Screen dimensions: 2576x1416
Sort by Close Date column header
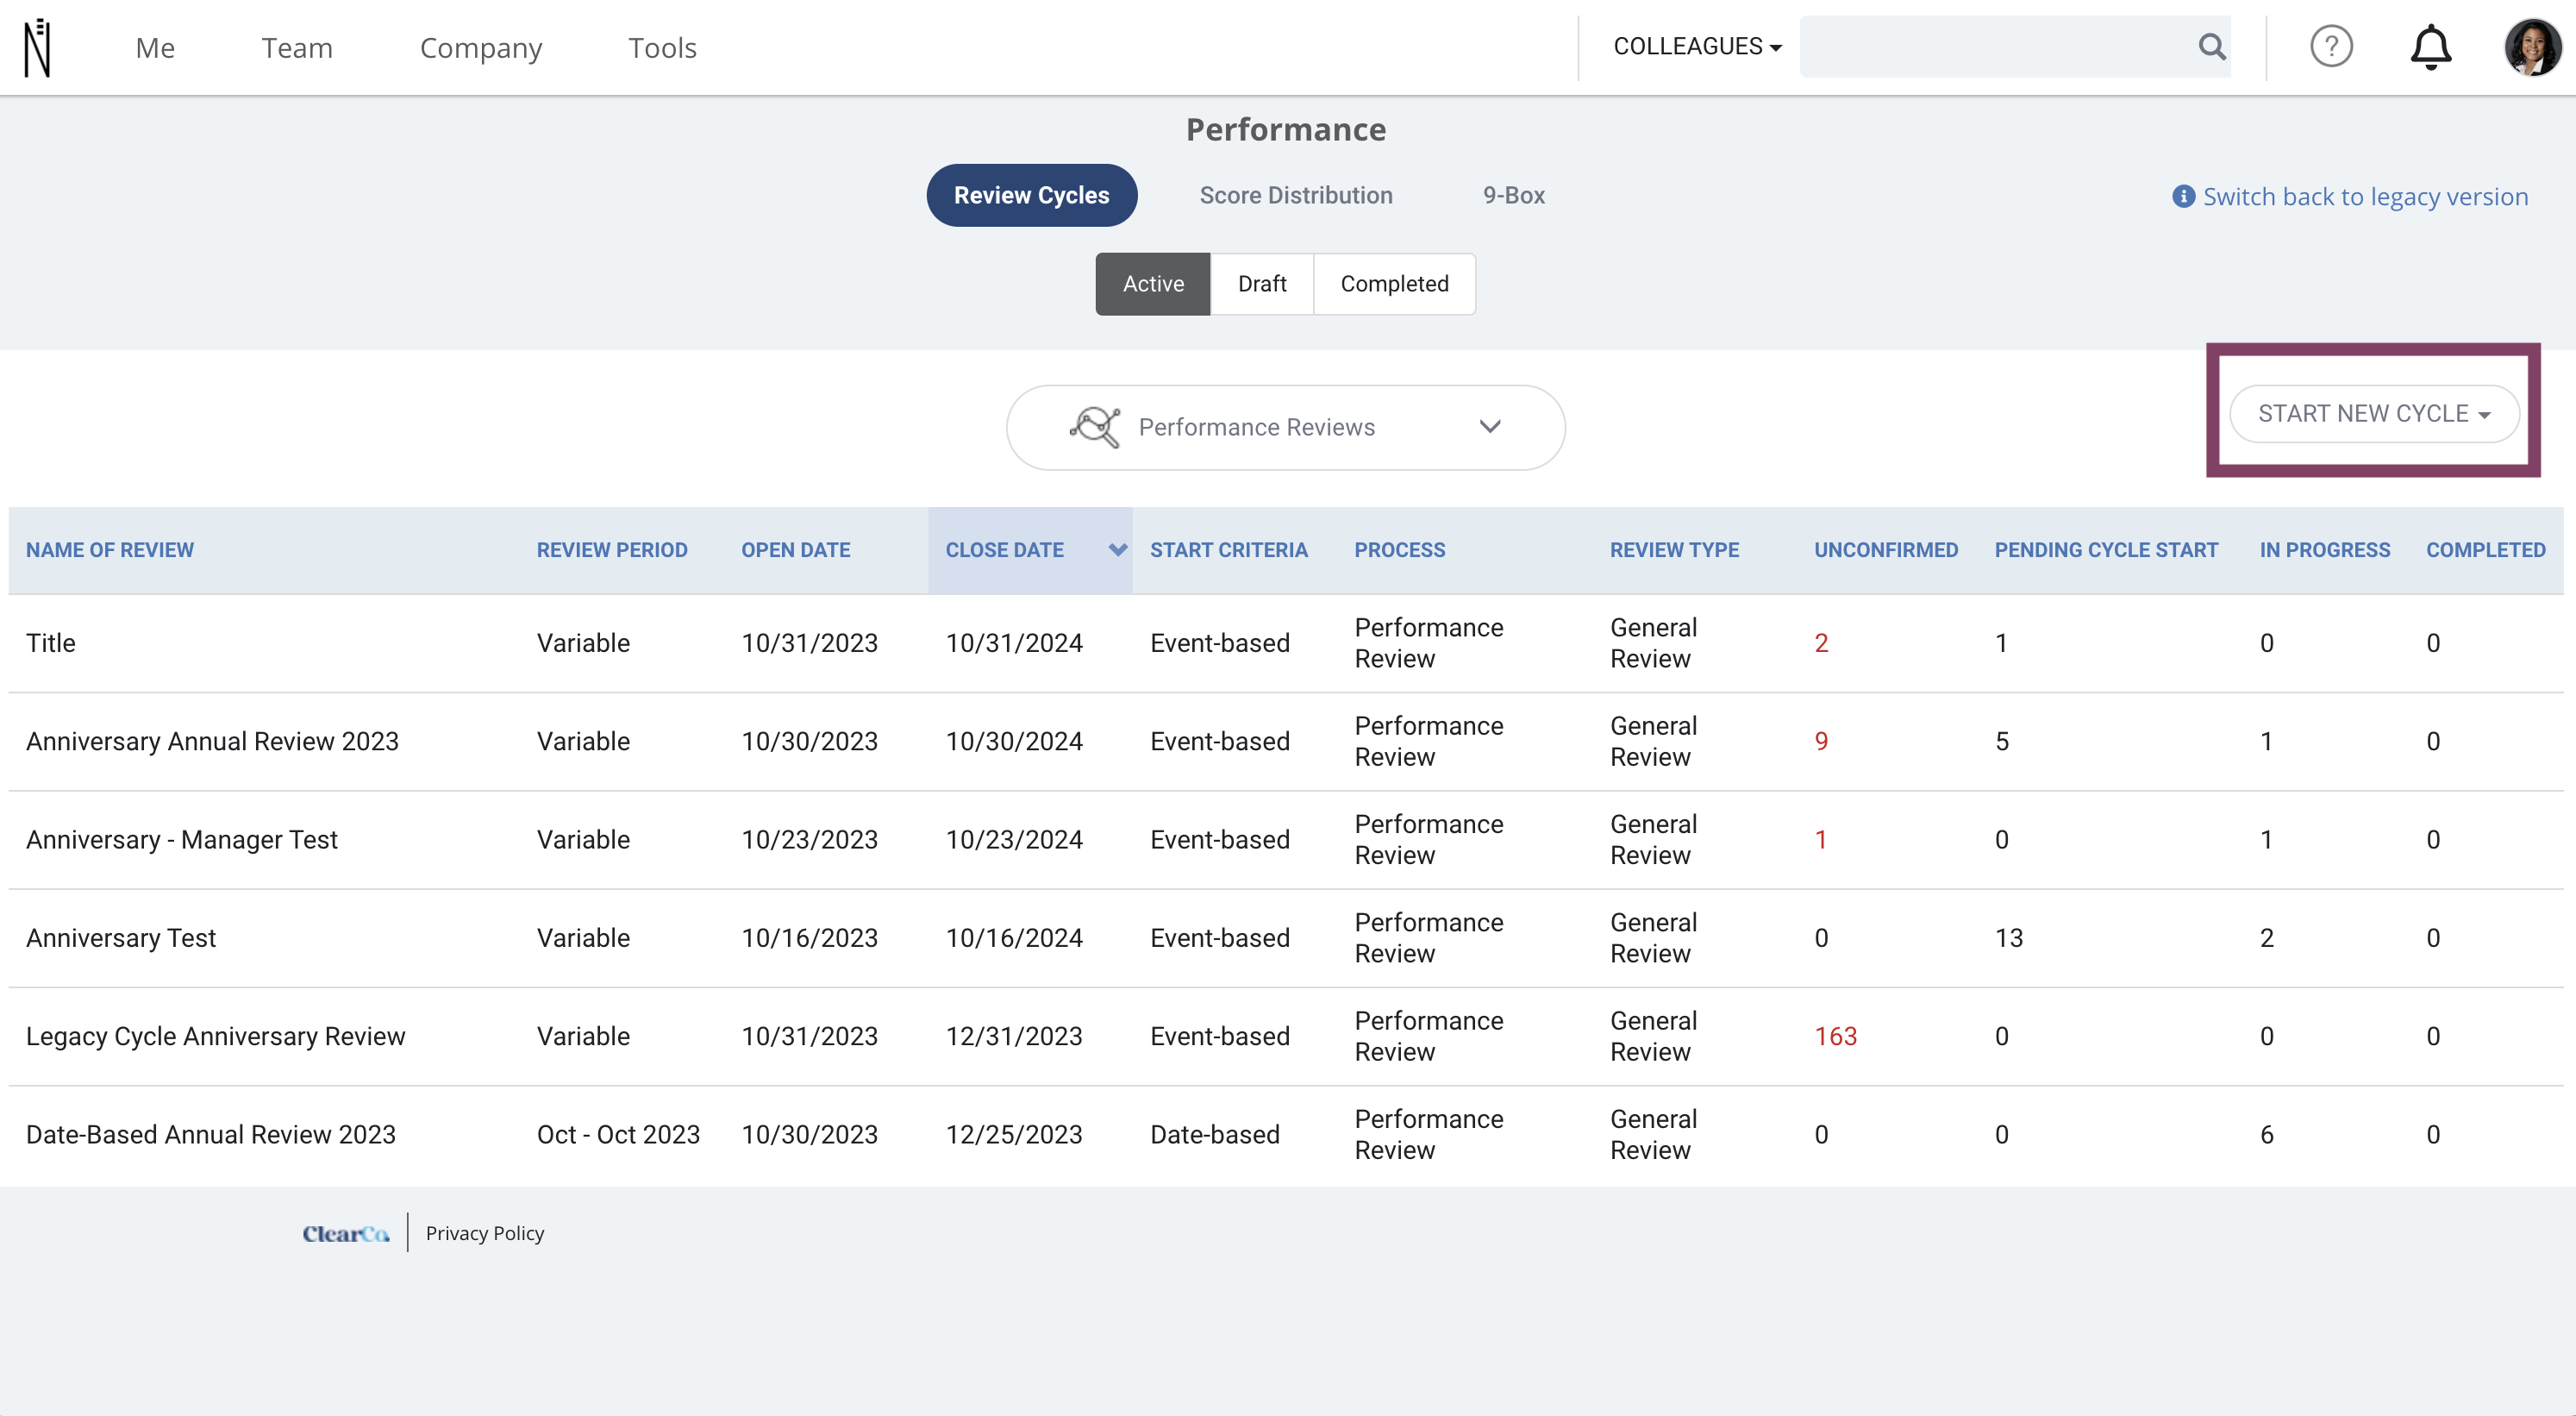1005,549
